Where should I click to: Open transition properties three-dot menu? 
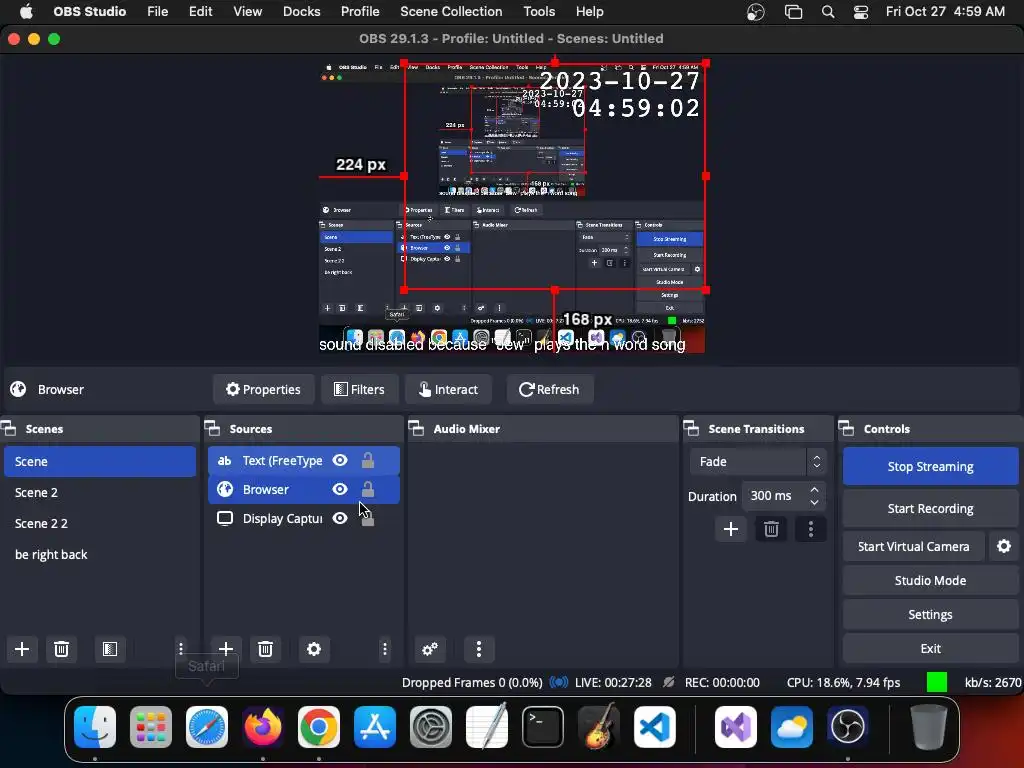[x=810, y=529]
